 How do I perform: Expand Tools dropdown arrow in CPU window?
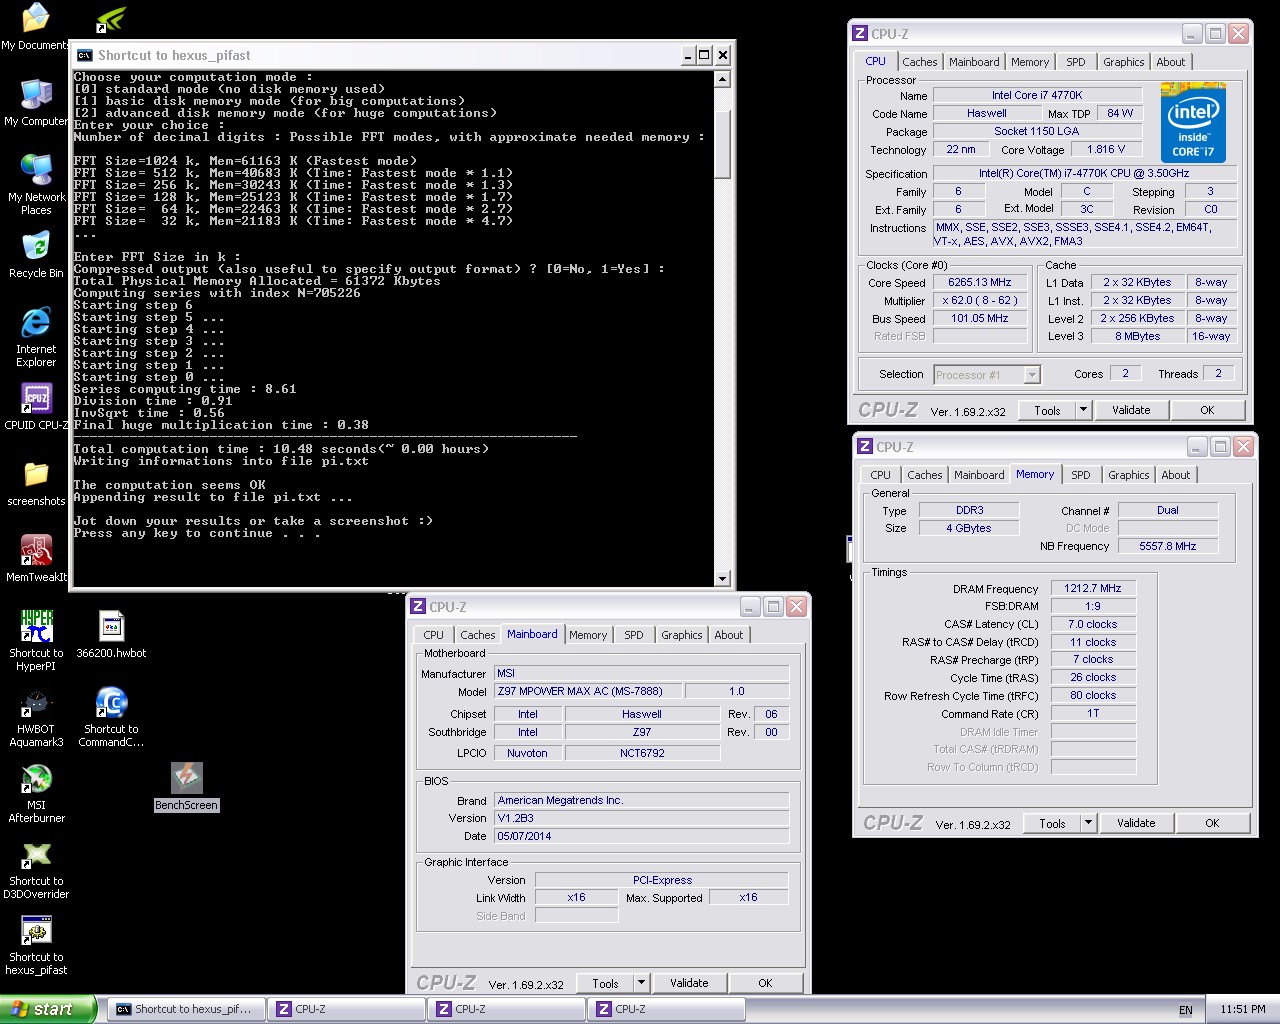coord(1083,410)
